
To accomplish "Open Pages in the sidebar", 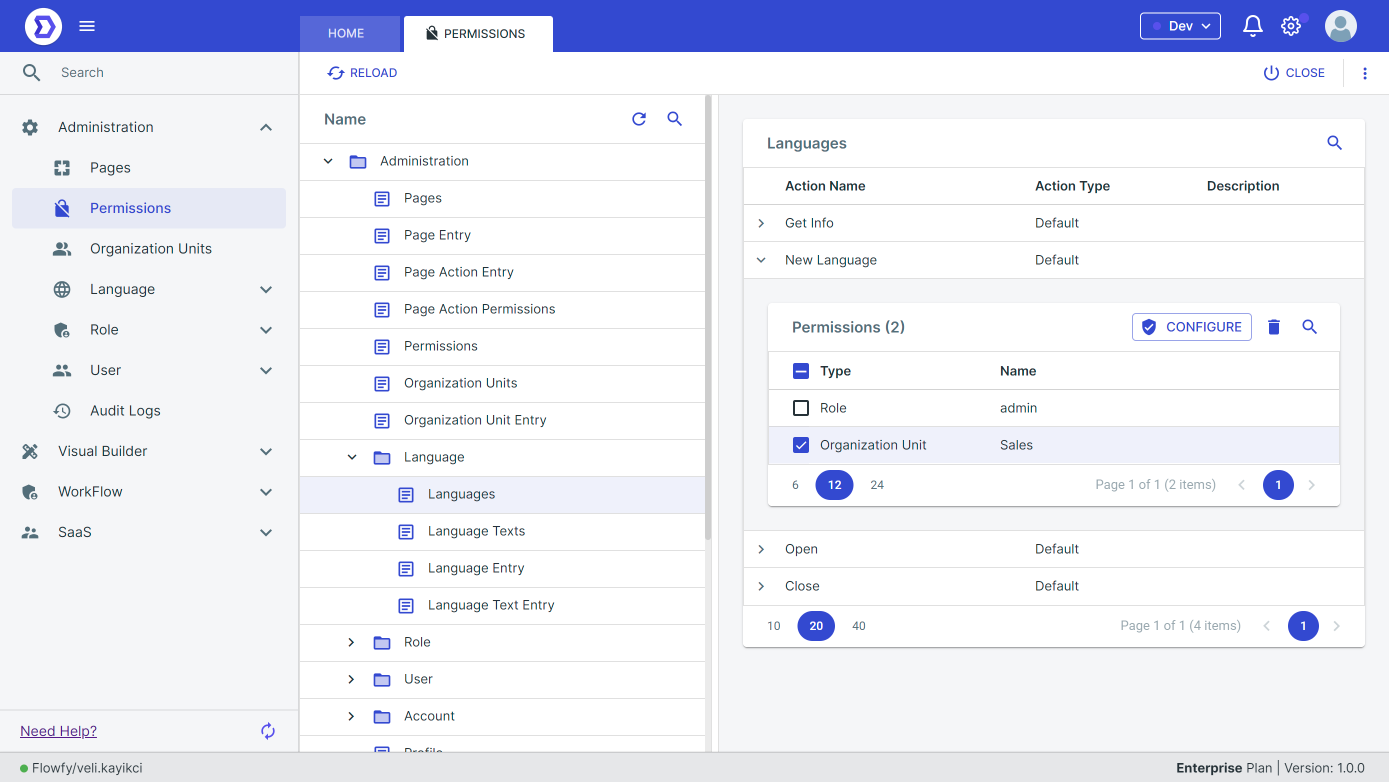I will click(x=149, y=168).
